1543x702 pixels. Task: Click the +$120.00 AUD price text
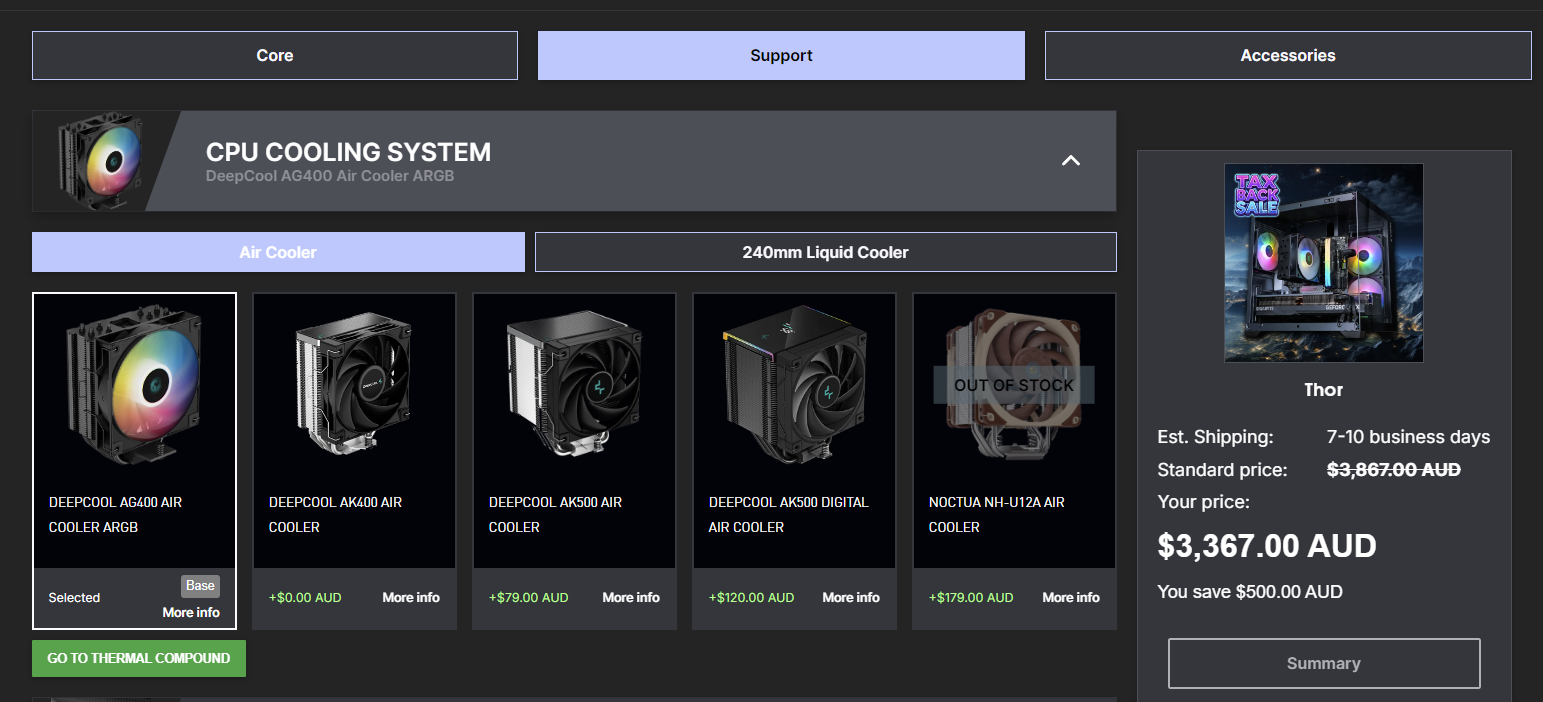coord(752,597)
